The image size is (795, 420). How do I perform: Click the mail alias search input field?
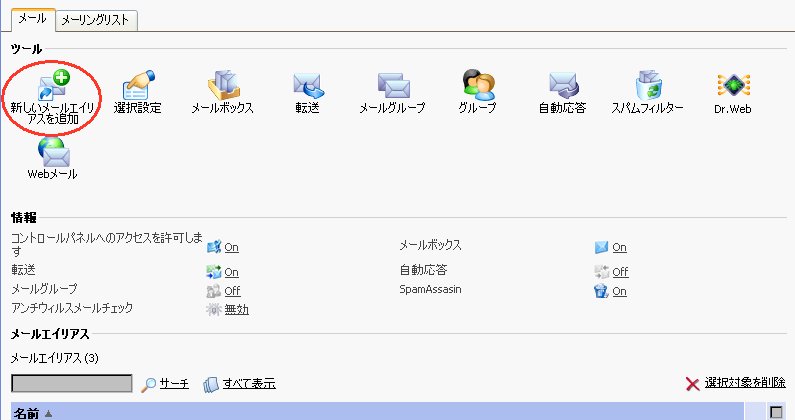72,384
